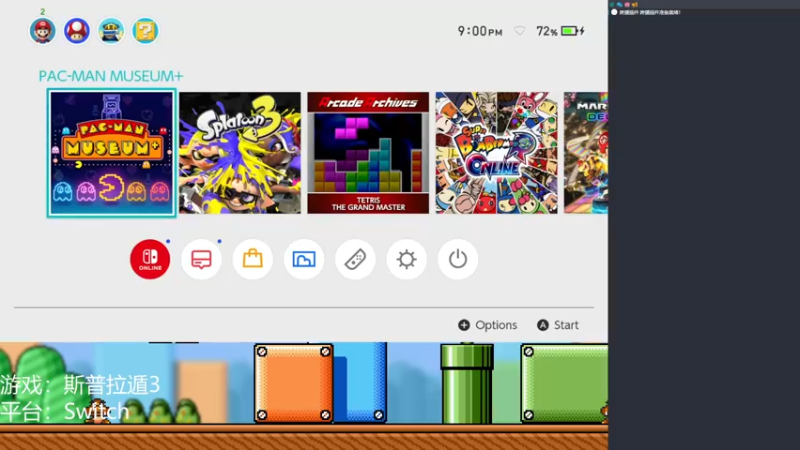Click the 72% battery percentage text
This screenshot has width=800, height=450.
(x=546, y=32)
